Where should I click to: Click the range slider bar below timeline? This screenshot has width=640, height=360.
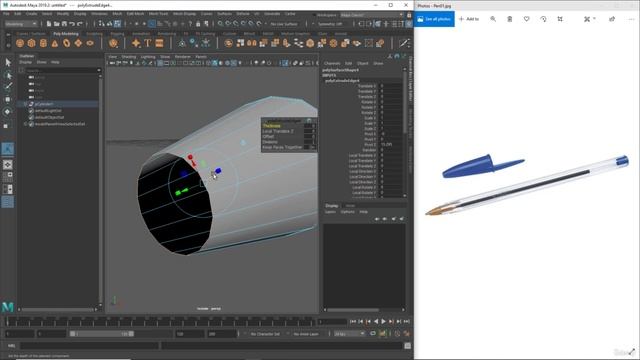102,334
